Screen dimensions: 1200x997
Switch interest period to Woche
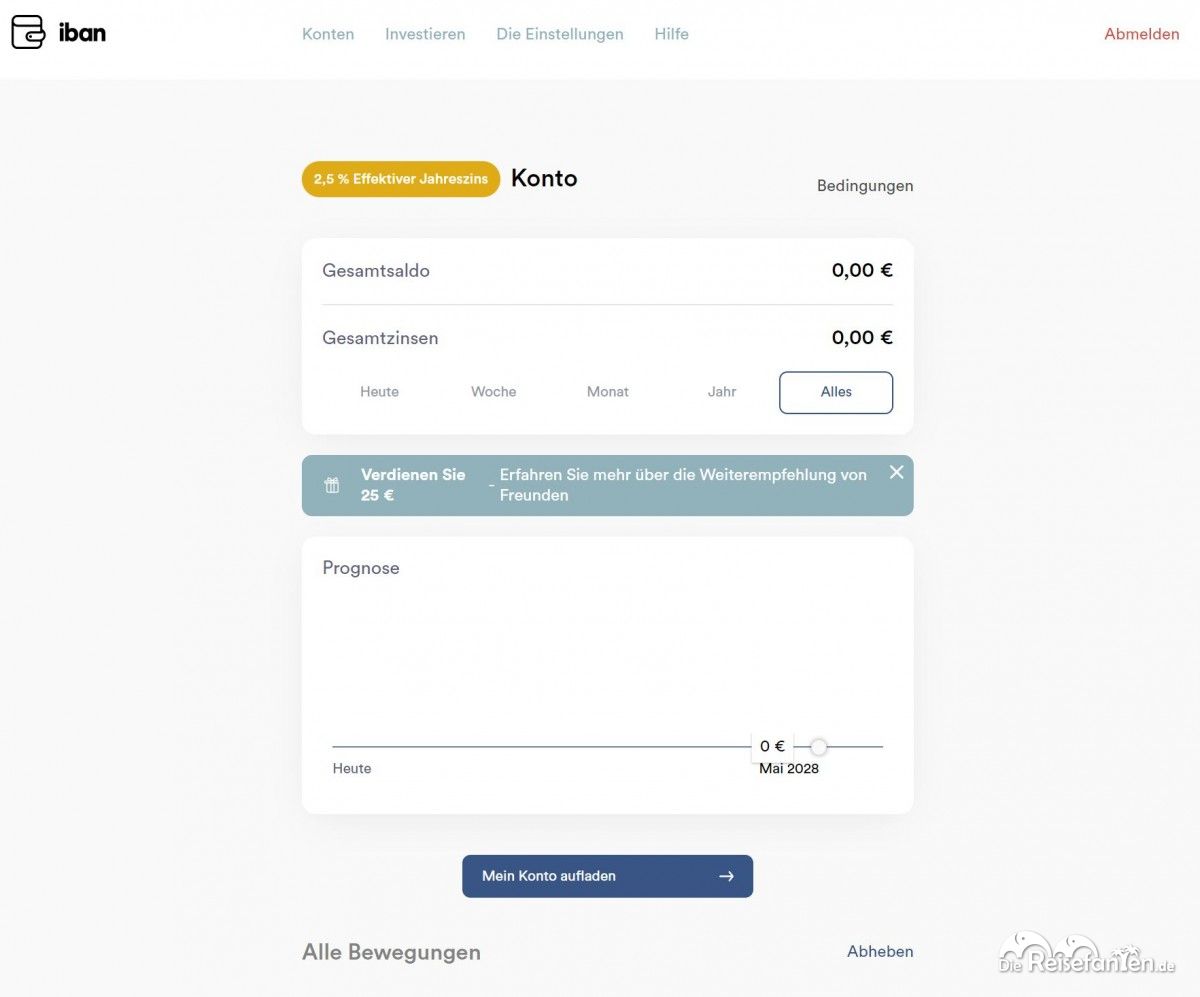point(493,392)
